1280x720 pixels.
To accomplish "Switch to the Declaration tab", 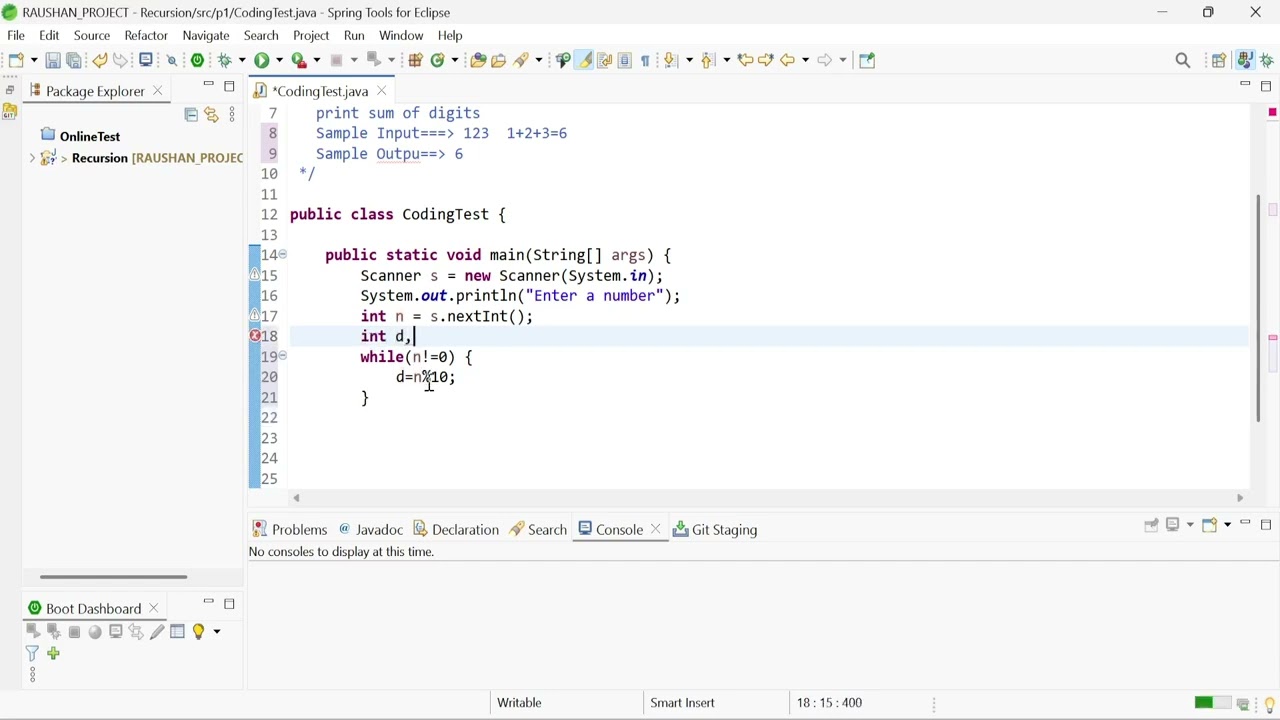I will (x=456, y=529).
